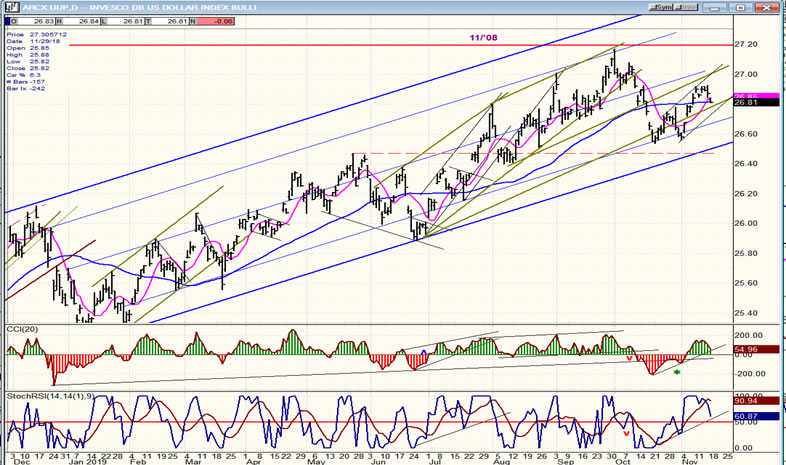
Task: Select the H field showing 26.84
Action: (78, 21)
